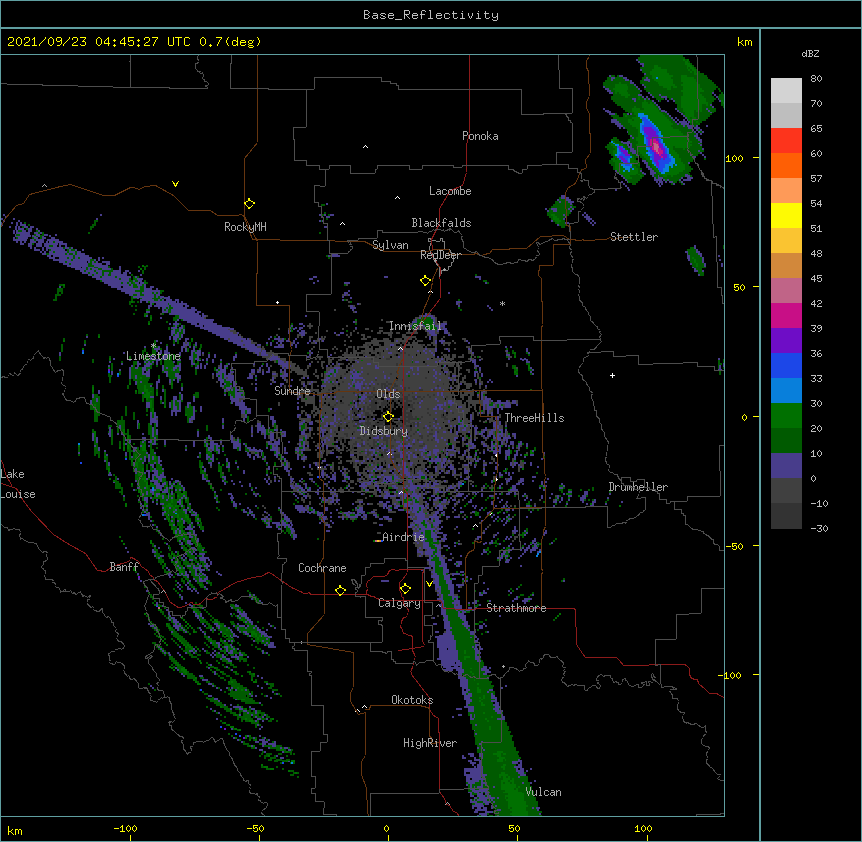Screen dimensions: 862x842
Task: Click the dBZ legend heading
Action: click(810, 53)
